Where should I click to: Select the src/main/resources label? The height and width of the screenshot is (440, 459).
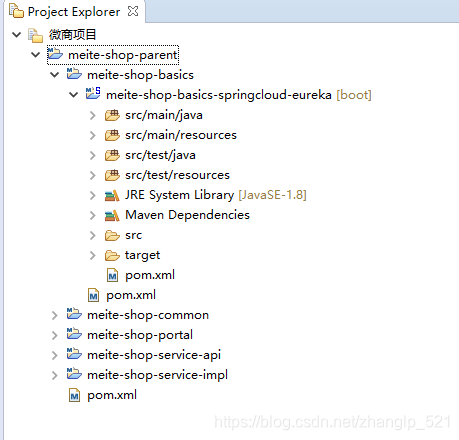(181, 135)
